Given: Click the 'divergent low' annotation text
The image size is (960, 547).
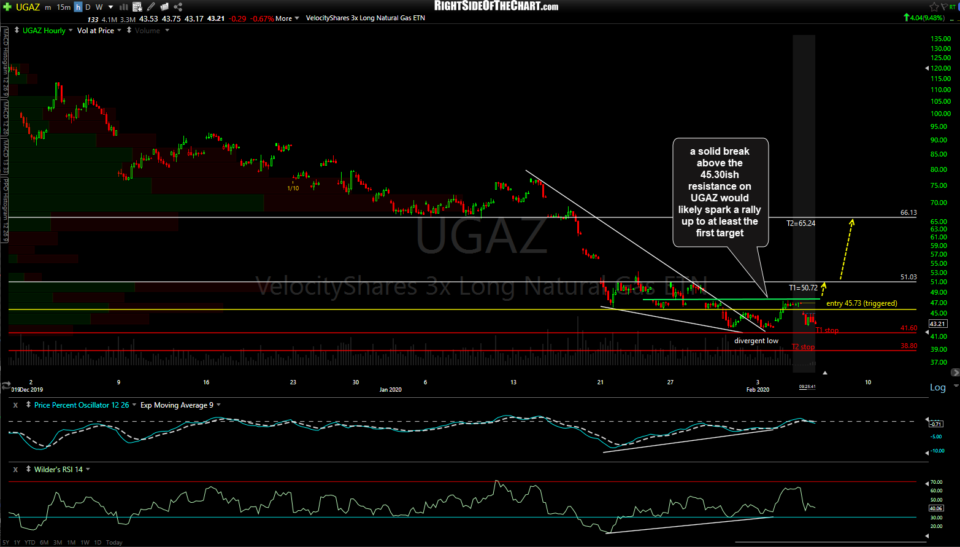Looking at the screenshot, I should [x=756, y=341].
